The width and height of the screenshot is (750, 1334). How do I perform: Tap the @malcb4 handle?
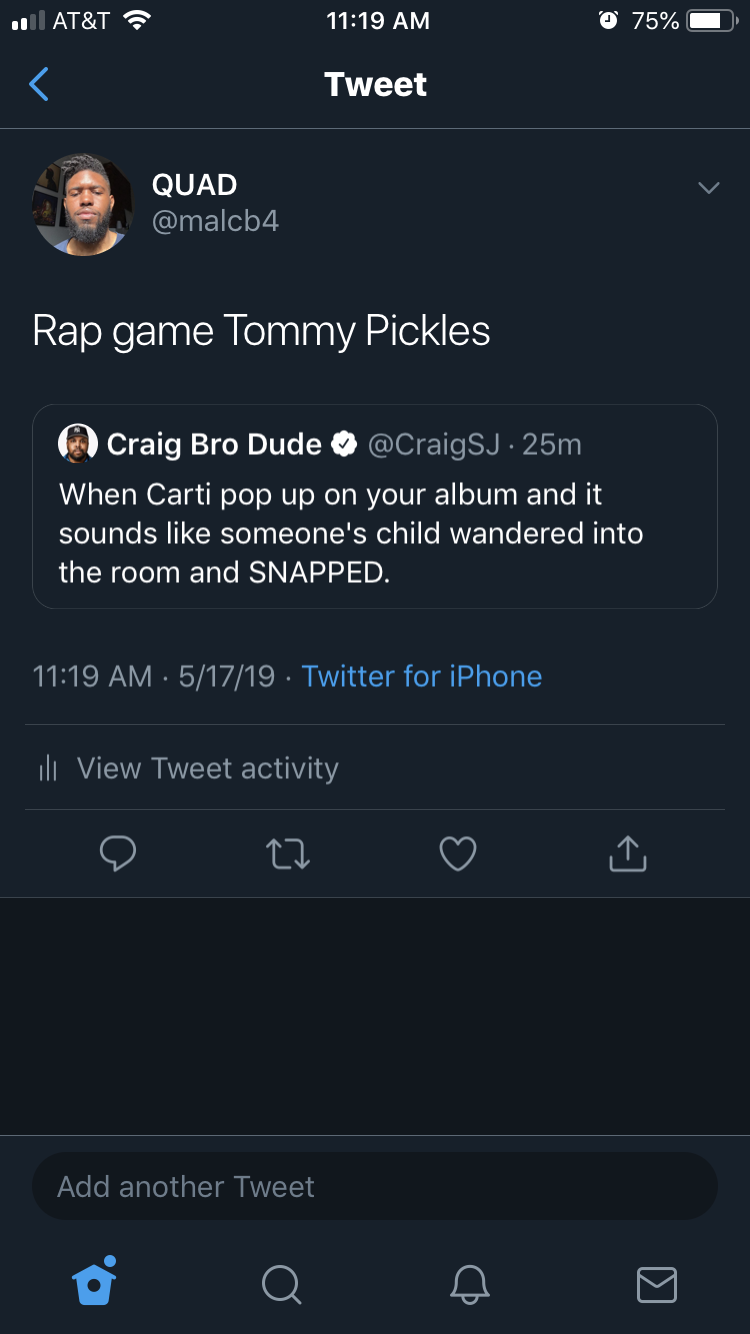(x=215, y=221)
